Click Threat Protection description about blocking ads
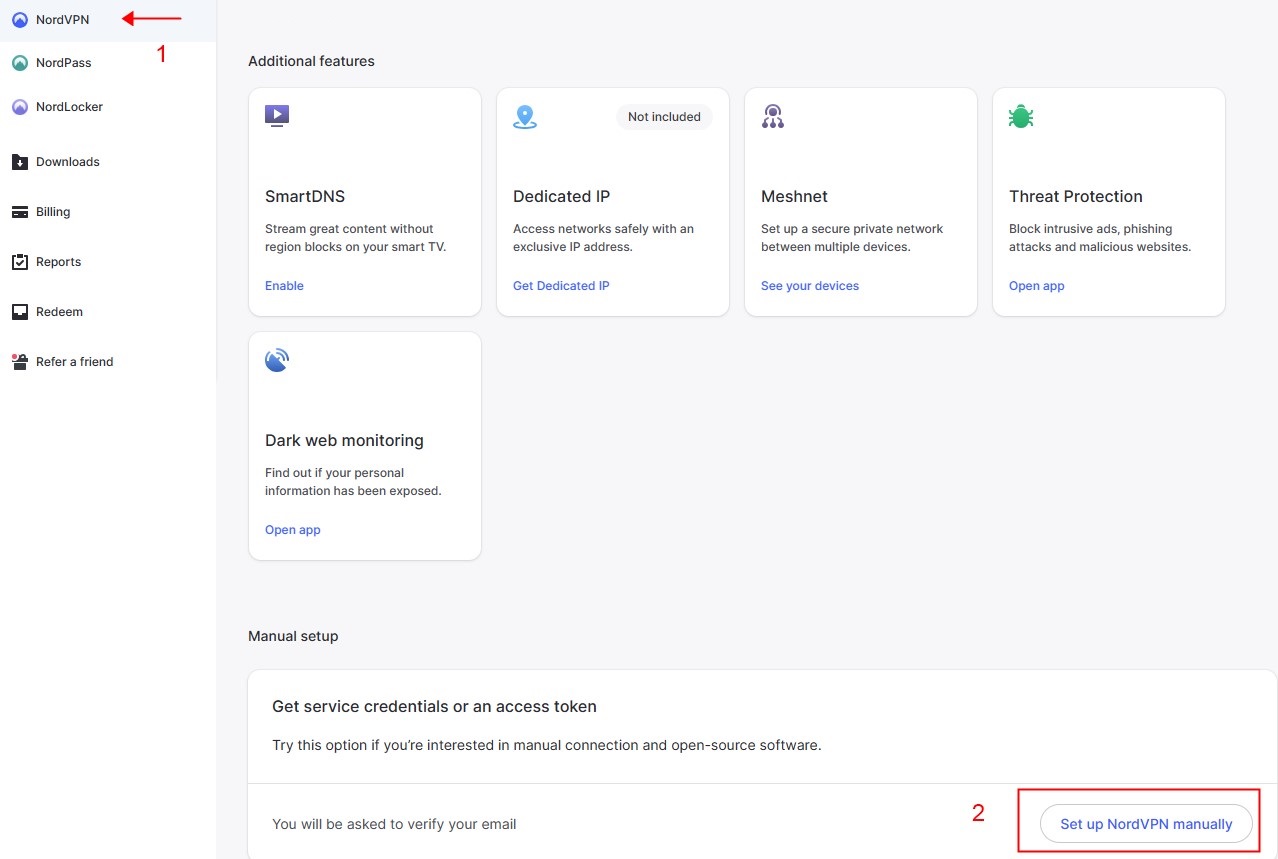The width and height of the screenshot is (1278, 859). click(1100, 238)
